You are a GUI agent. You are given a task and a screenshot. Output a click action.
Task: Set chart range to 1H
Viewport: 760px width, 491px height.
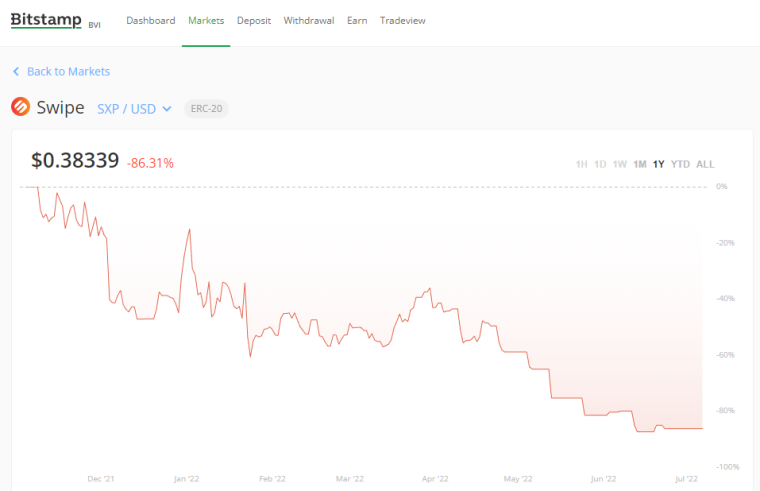click(x=582, y=164)
